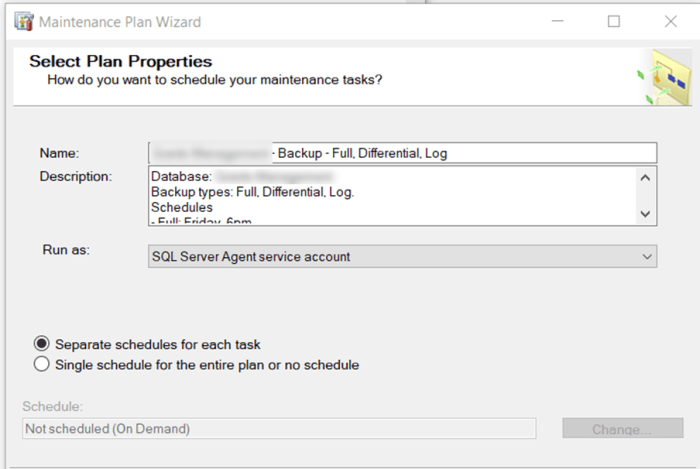Close the Maintenance Plan Wizard window

pyautogui.click(x=671, y=21)
